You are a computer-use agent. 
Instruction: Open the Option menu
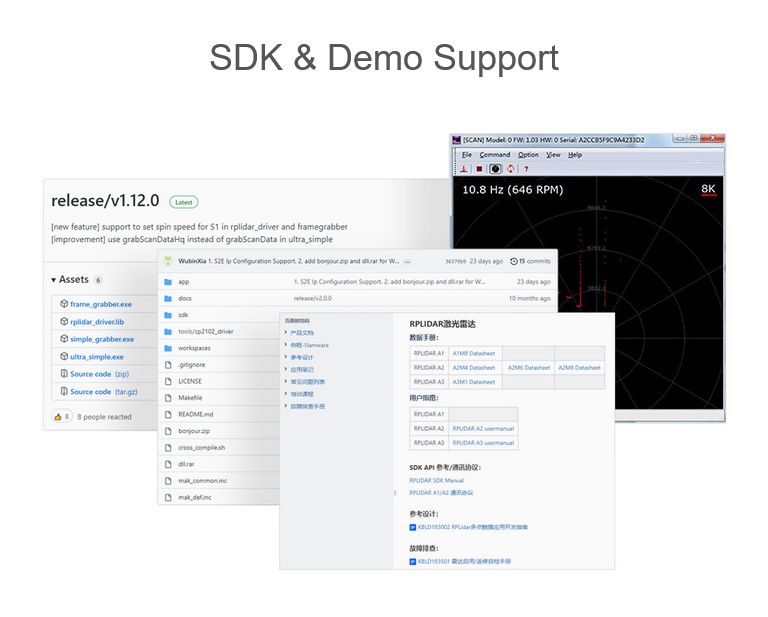(528, 155)
